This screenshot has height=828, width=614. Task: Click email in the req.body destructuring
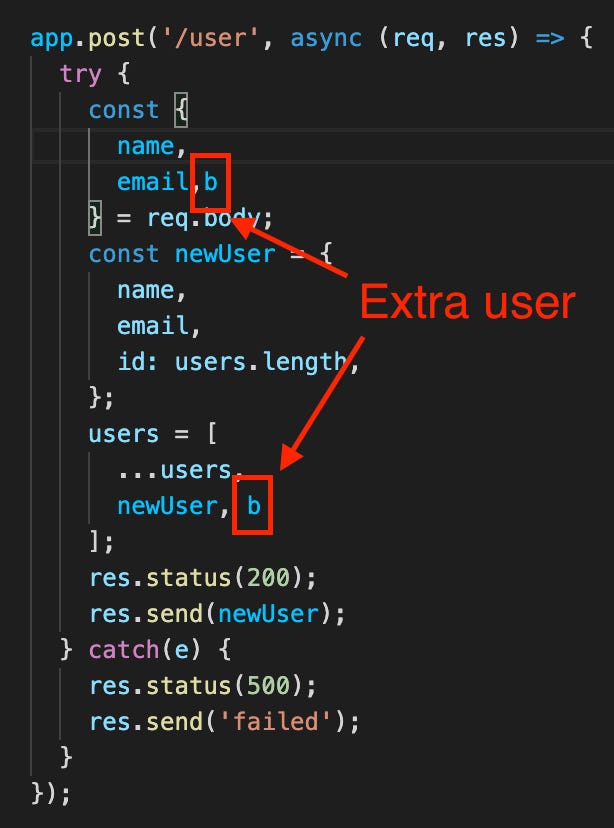click(153, 182)
